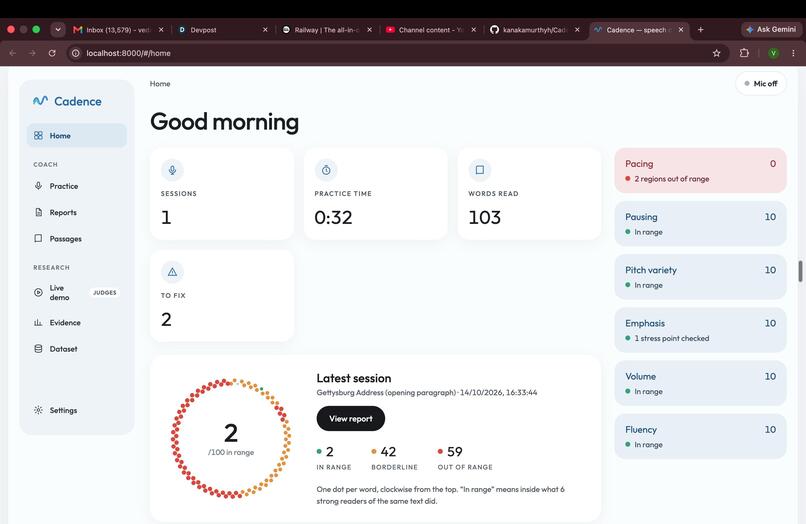Open the Pausing score card
The image size is (806, 524).
point(700,224)
